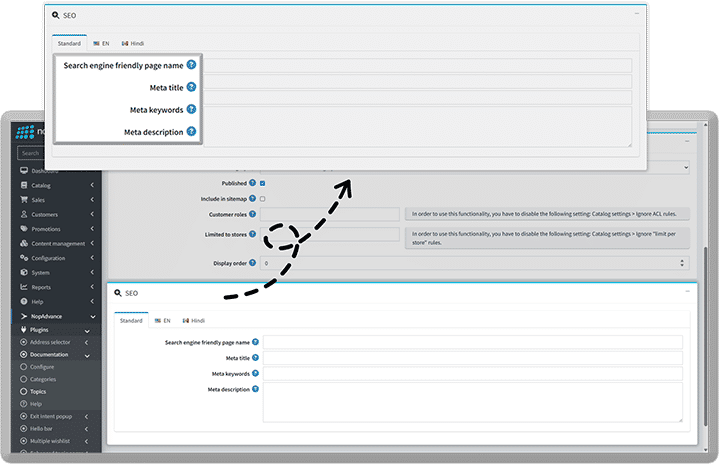
Task: Click the Display order number field
Action: [475, 263]
